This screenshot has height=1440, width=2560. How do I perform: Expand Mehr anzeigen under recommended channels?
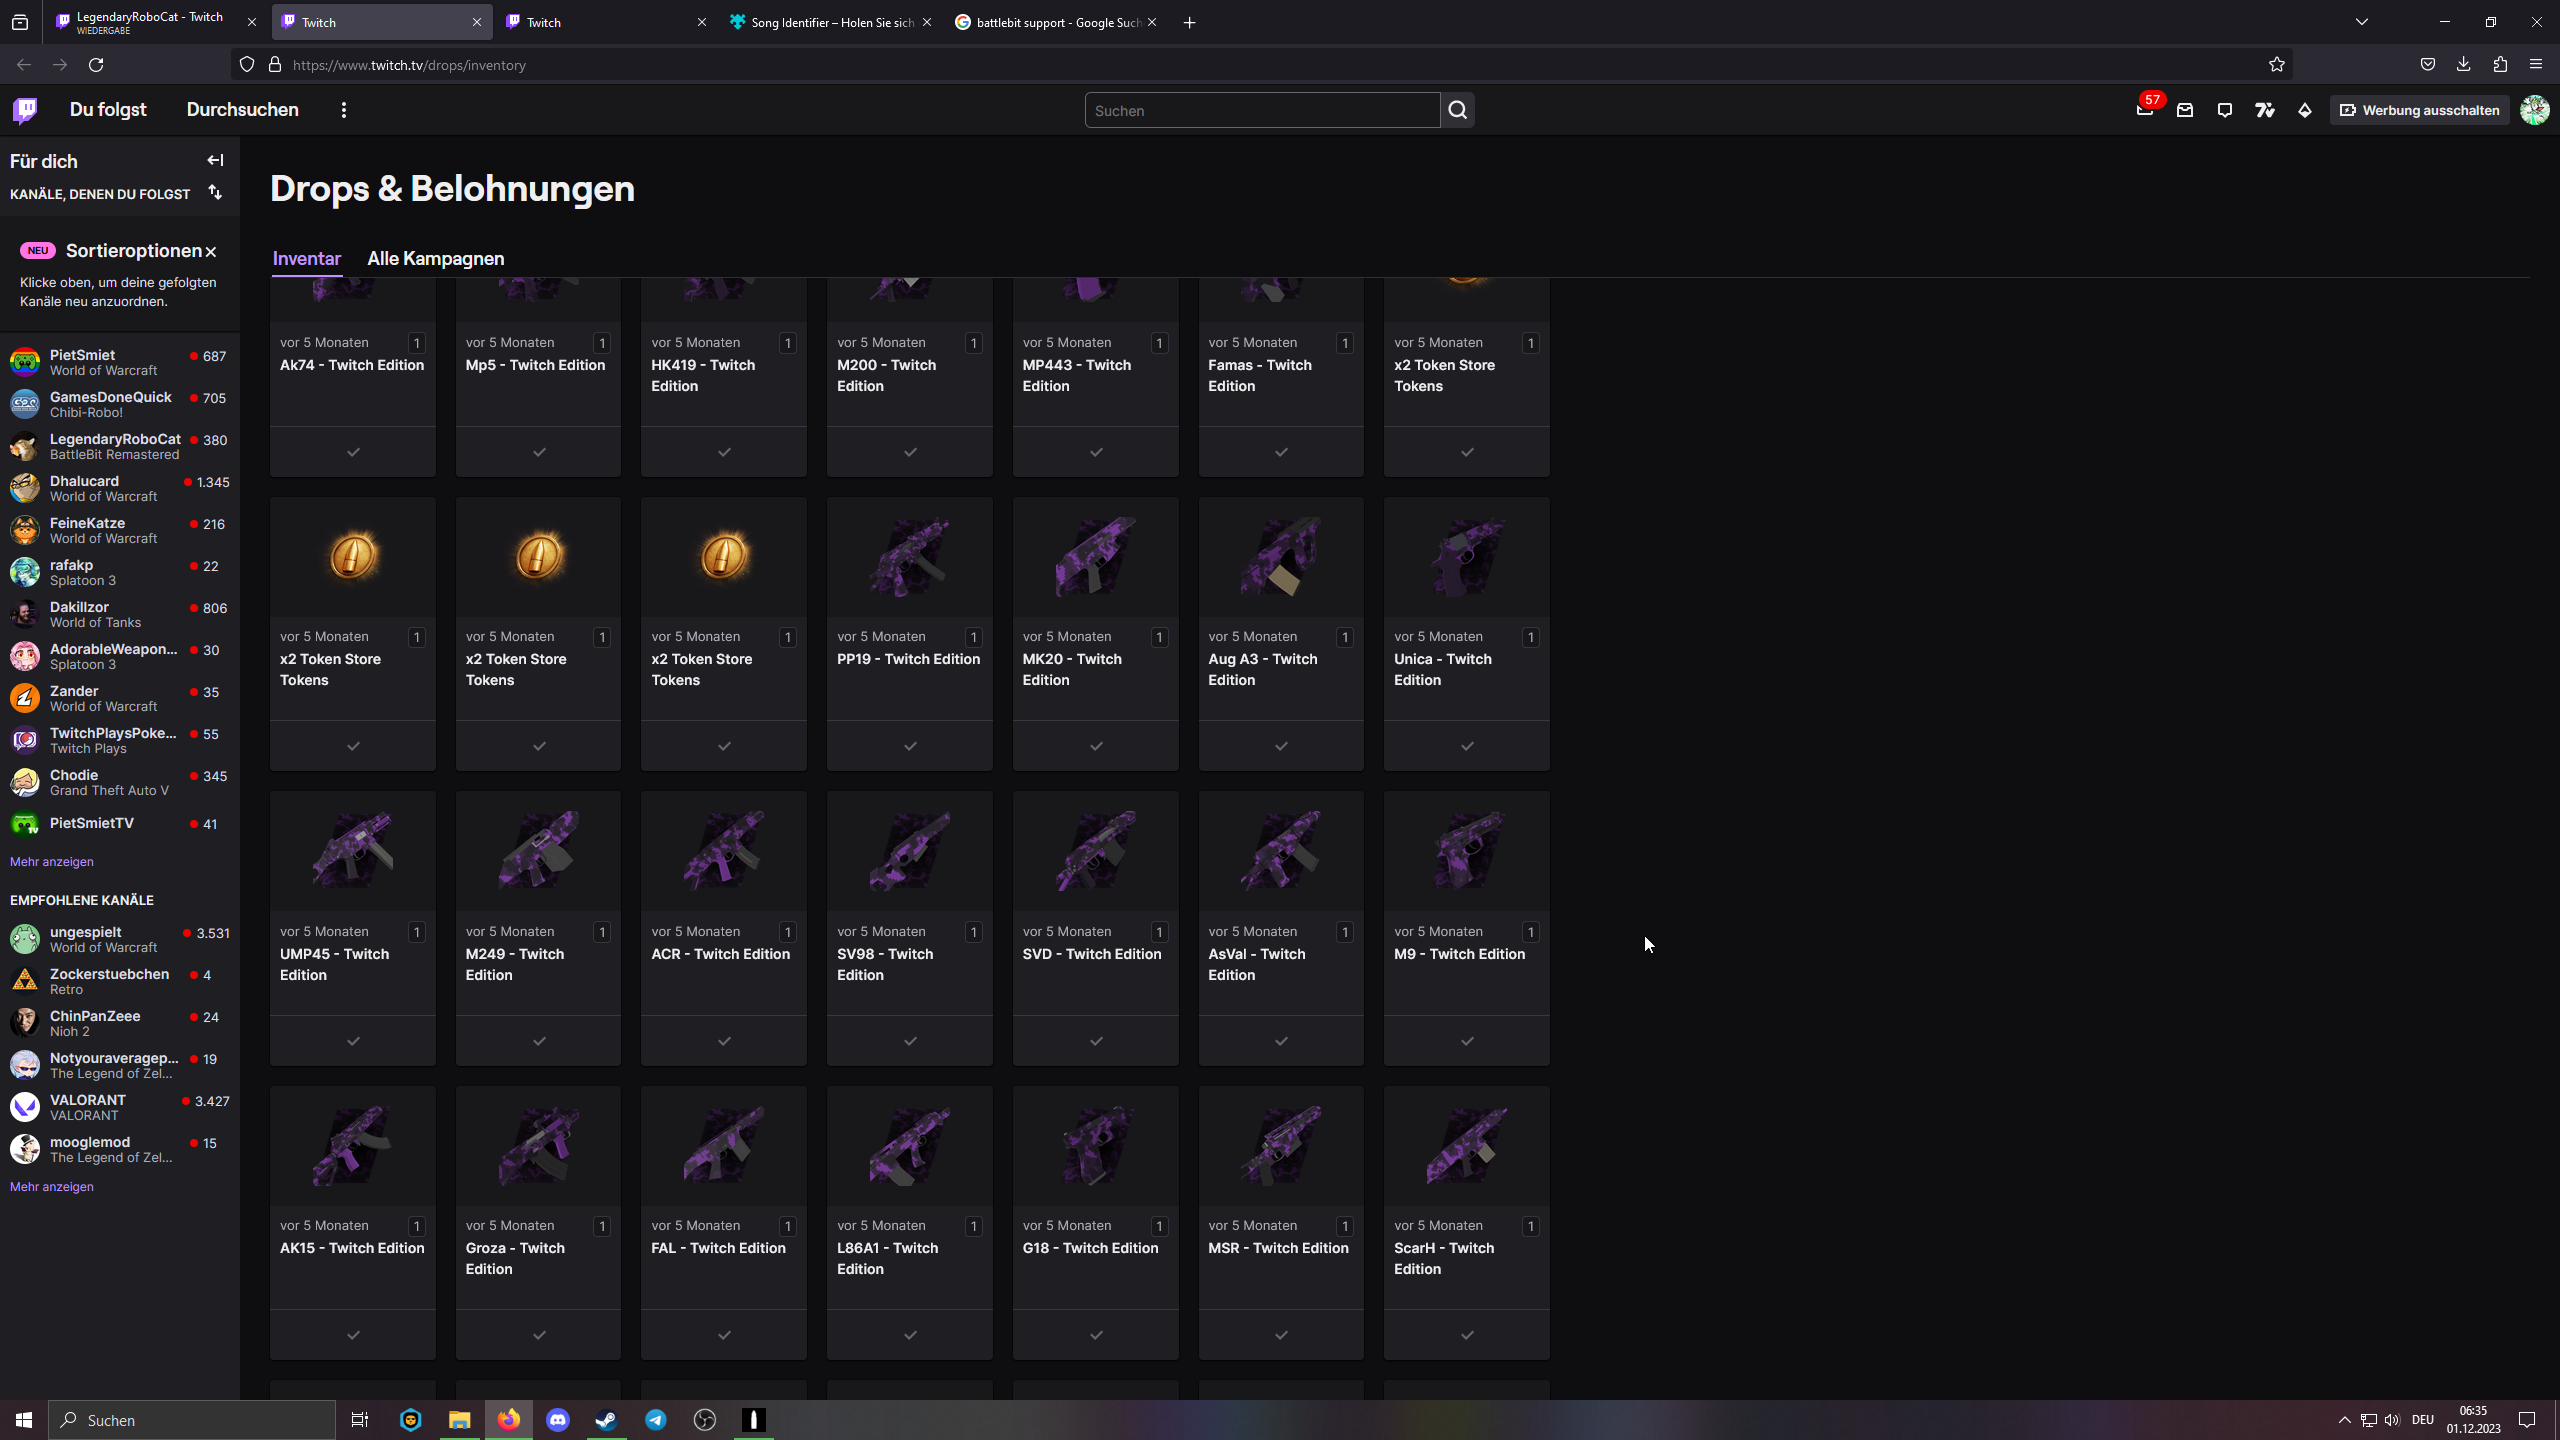click(52, 1186)
